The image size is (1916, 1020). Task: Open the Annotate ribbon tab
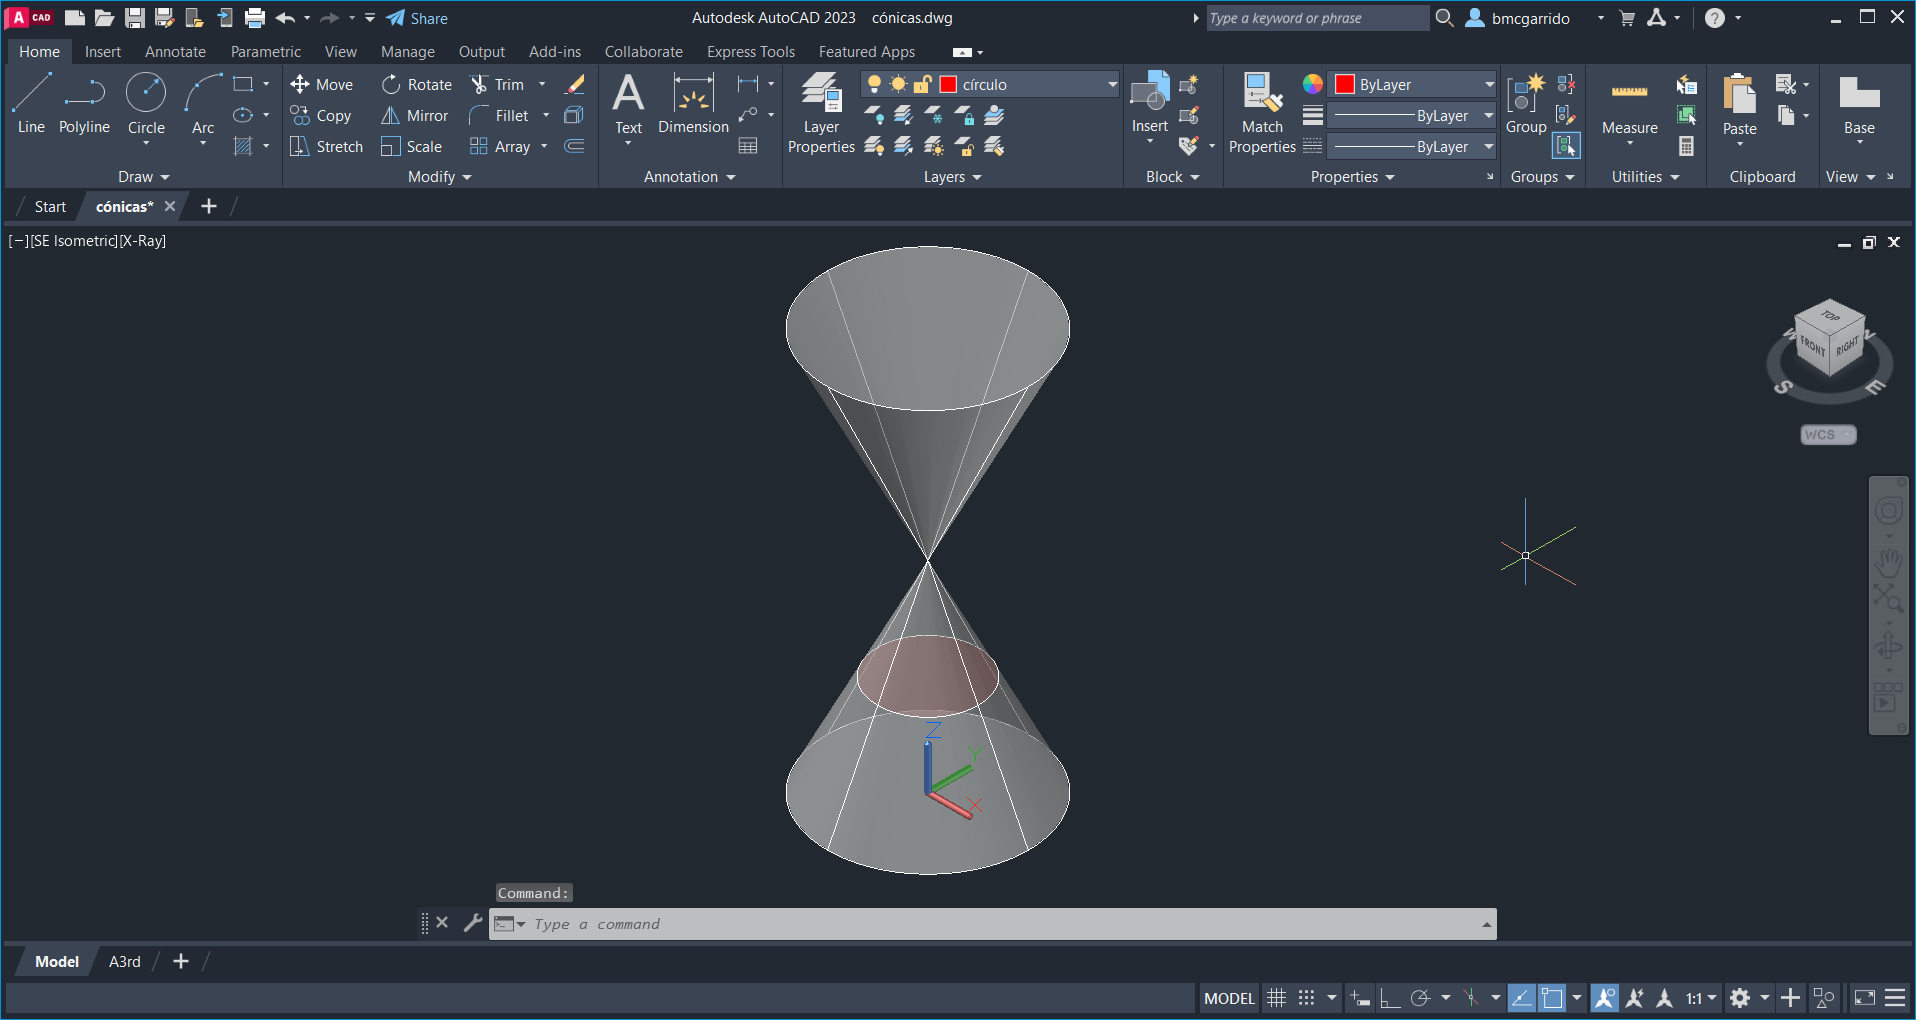pyautogui.click(x=175, y=52)
